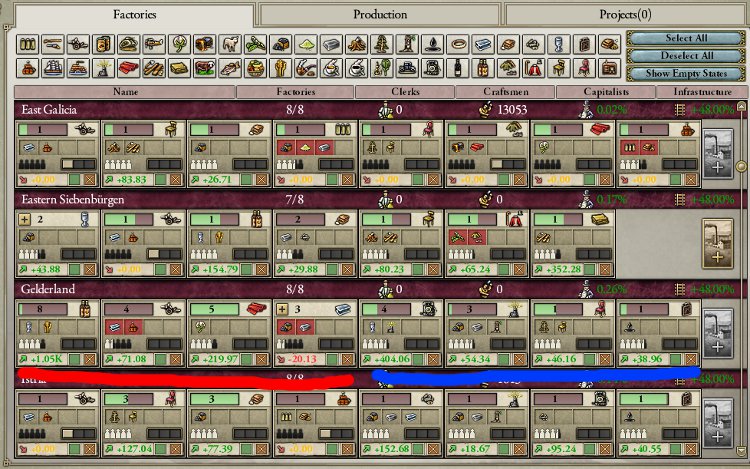This screenshot has height=469, width=750.
Task: Close the Eastern Siebenbürgen factory earning +352.28
Action: pos(607,268)
